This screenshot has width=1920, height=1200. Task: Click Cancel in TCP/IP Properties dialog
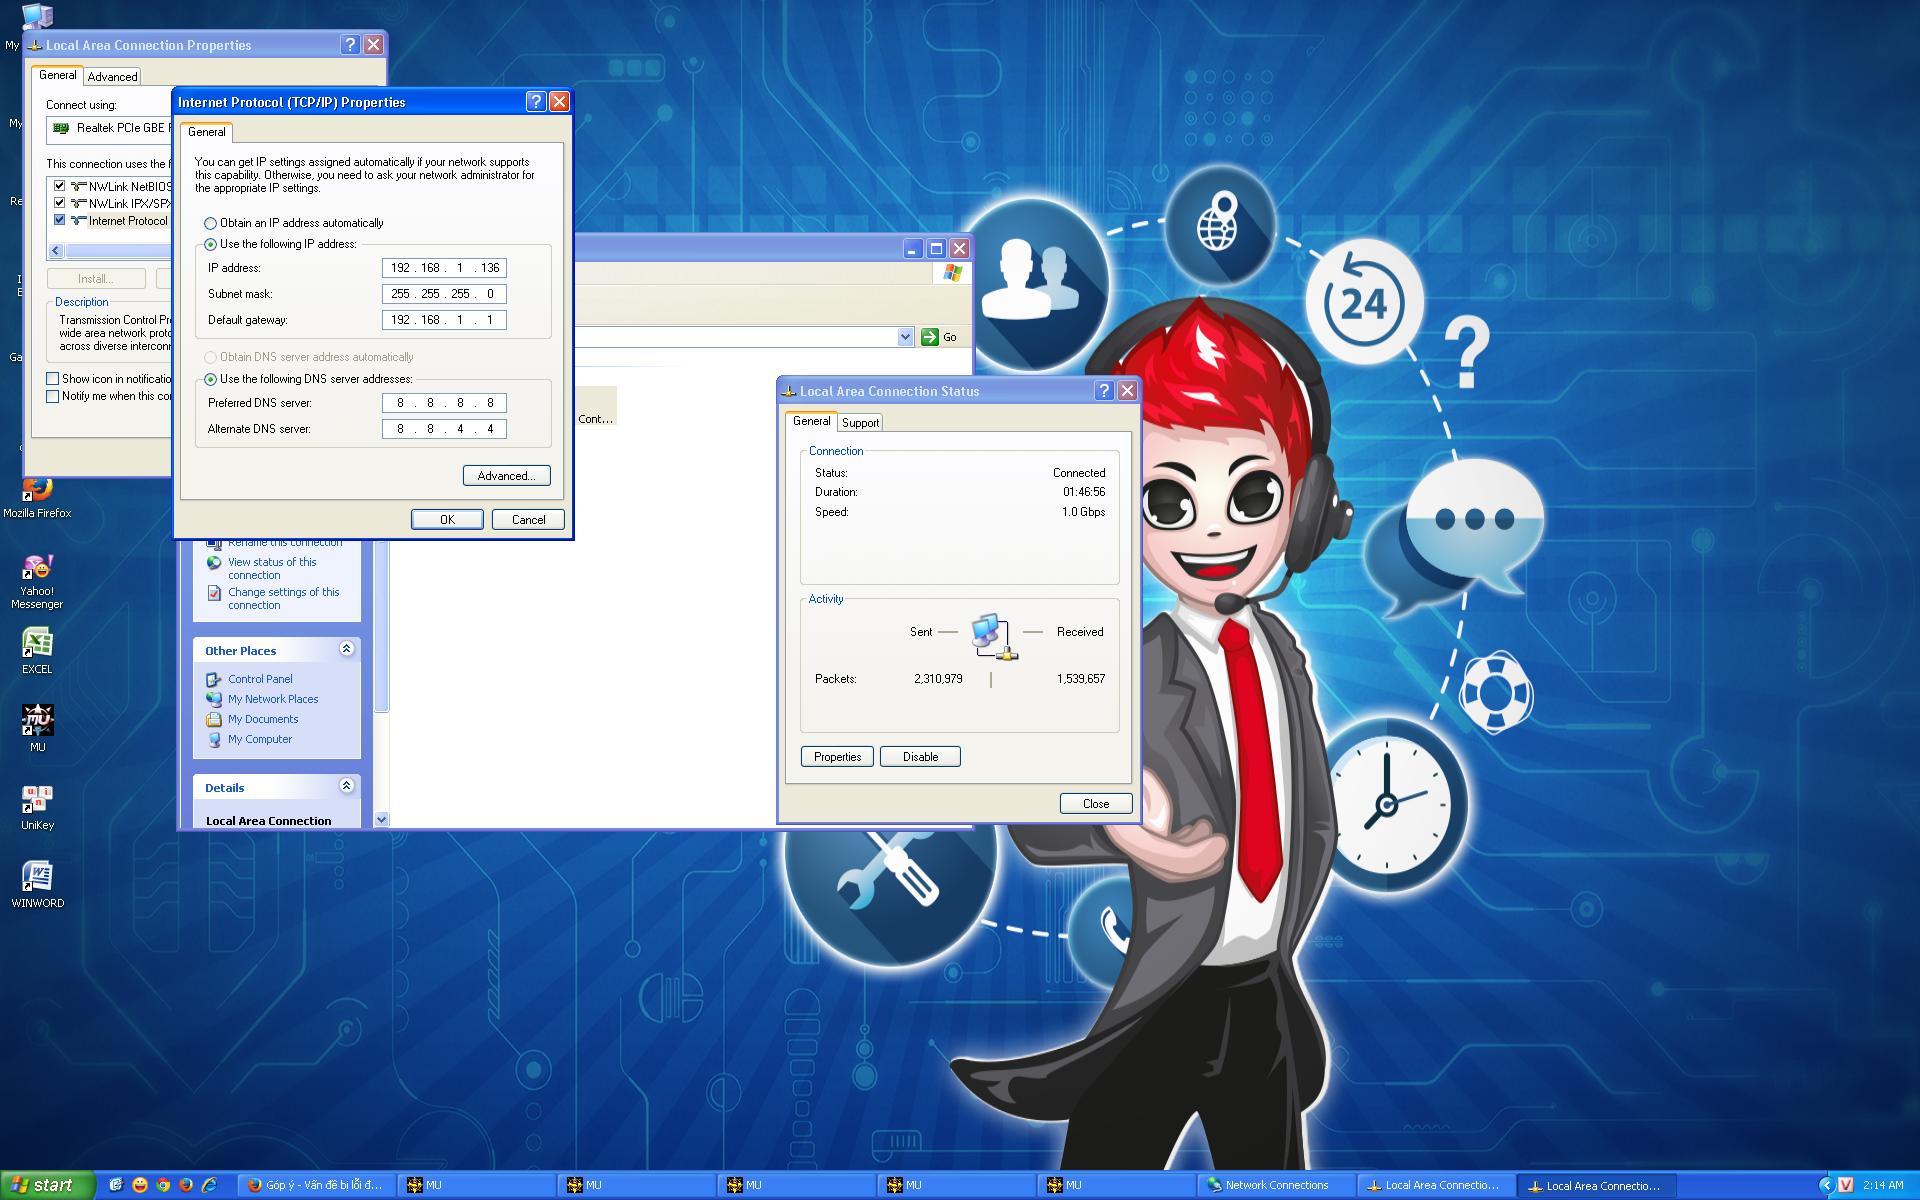pos(528,519)
